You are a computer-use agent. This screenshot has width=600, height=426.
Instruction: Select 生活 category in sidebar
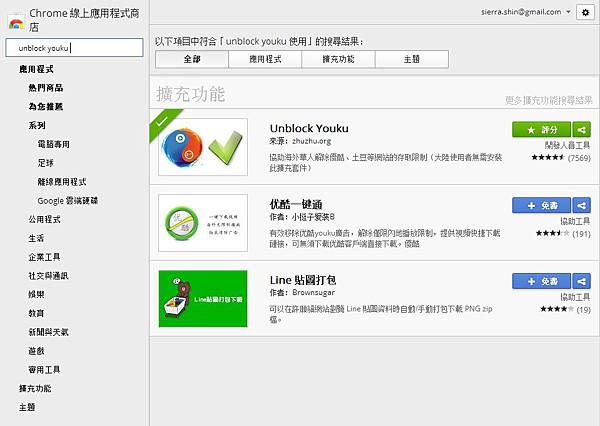point(36,238)
